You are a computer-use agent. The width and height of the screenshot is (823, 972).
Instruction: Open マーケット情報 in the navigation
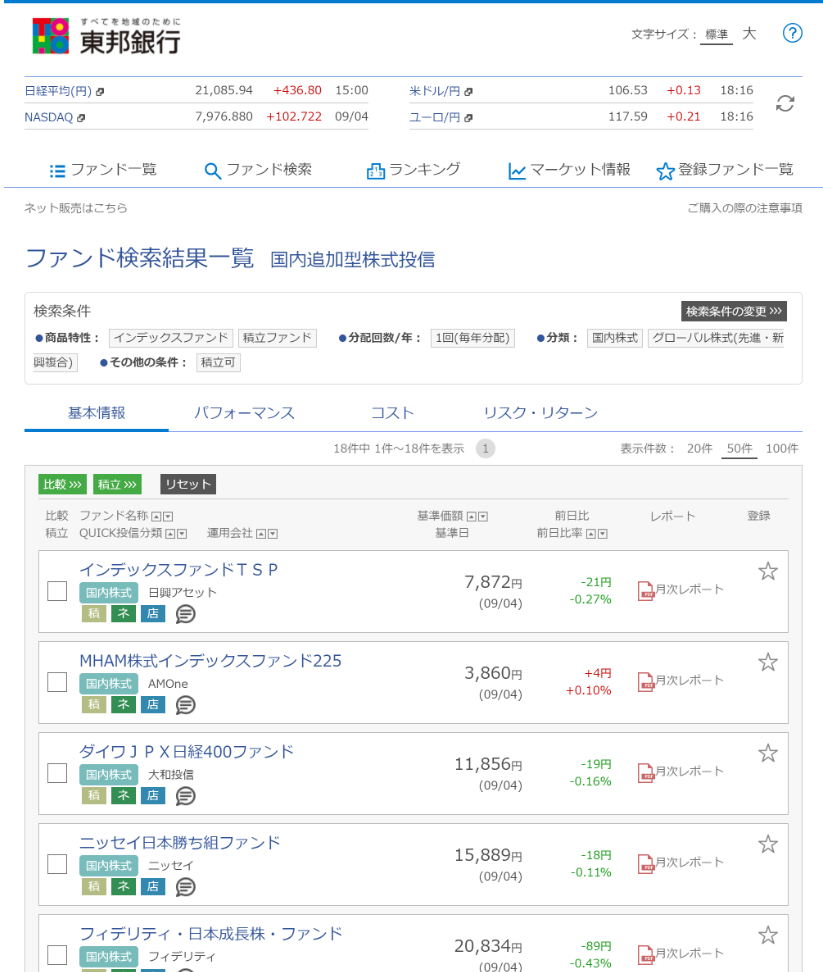tap(569, 170)
